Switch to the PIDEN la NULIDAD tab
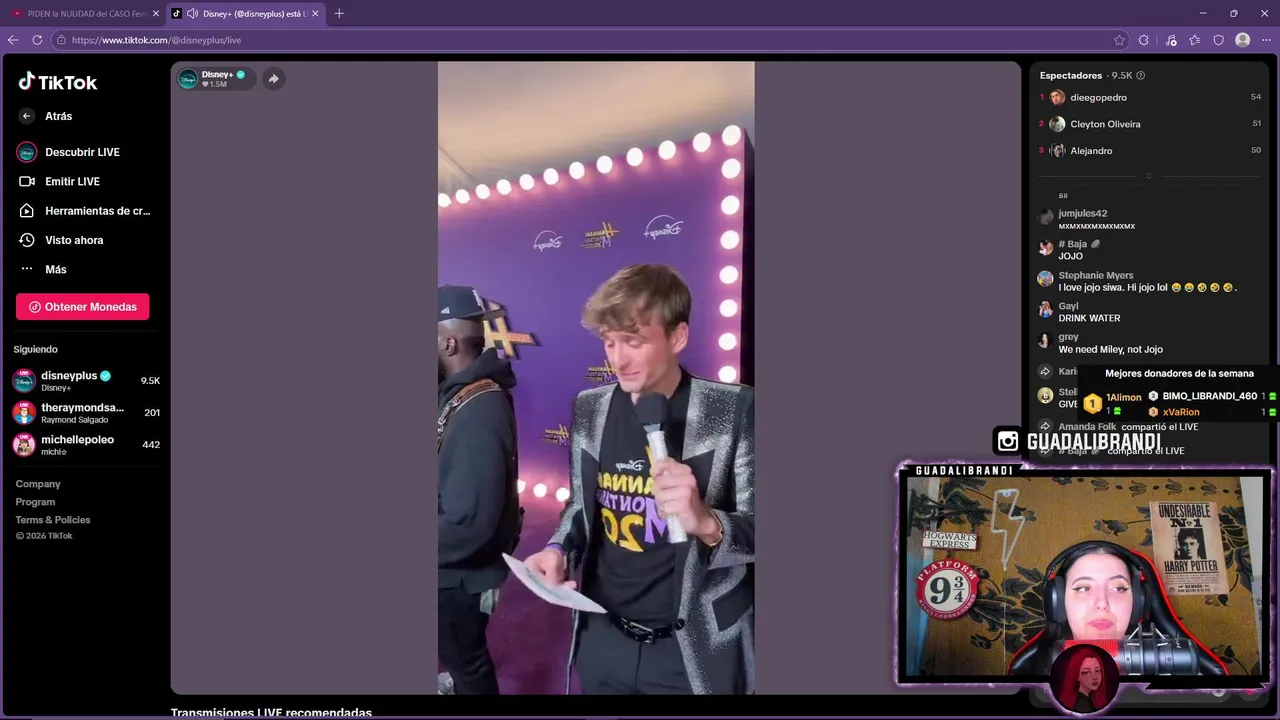 (85, 13)
